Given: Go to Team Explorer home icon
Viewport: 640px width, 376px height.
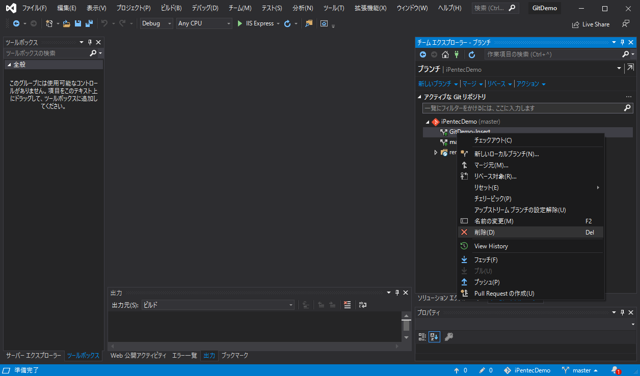Looking at the screenshot, I should [445, 54].
